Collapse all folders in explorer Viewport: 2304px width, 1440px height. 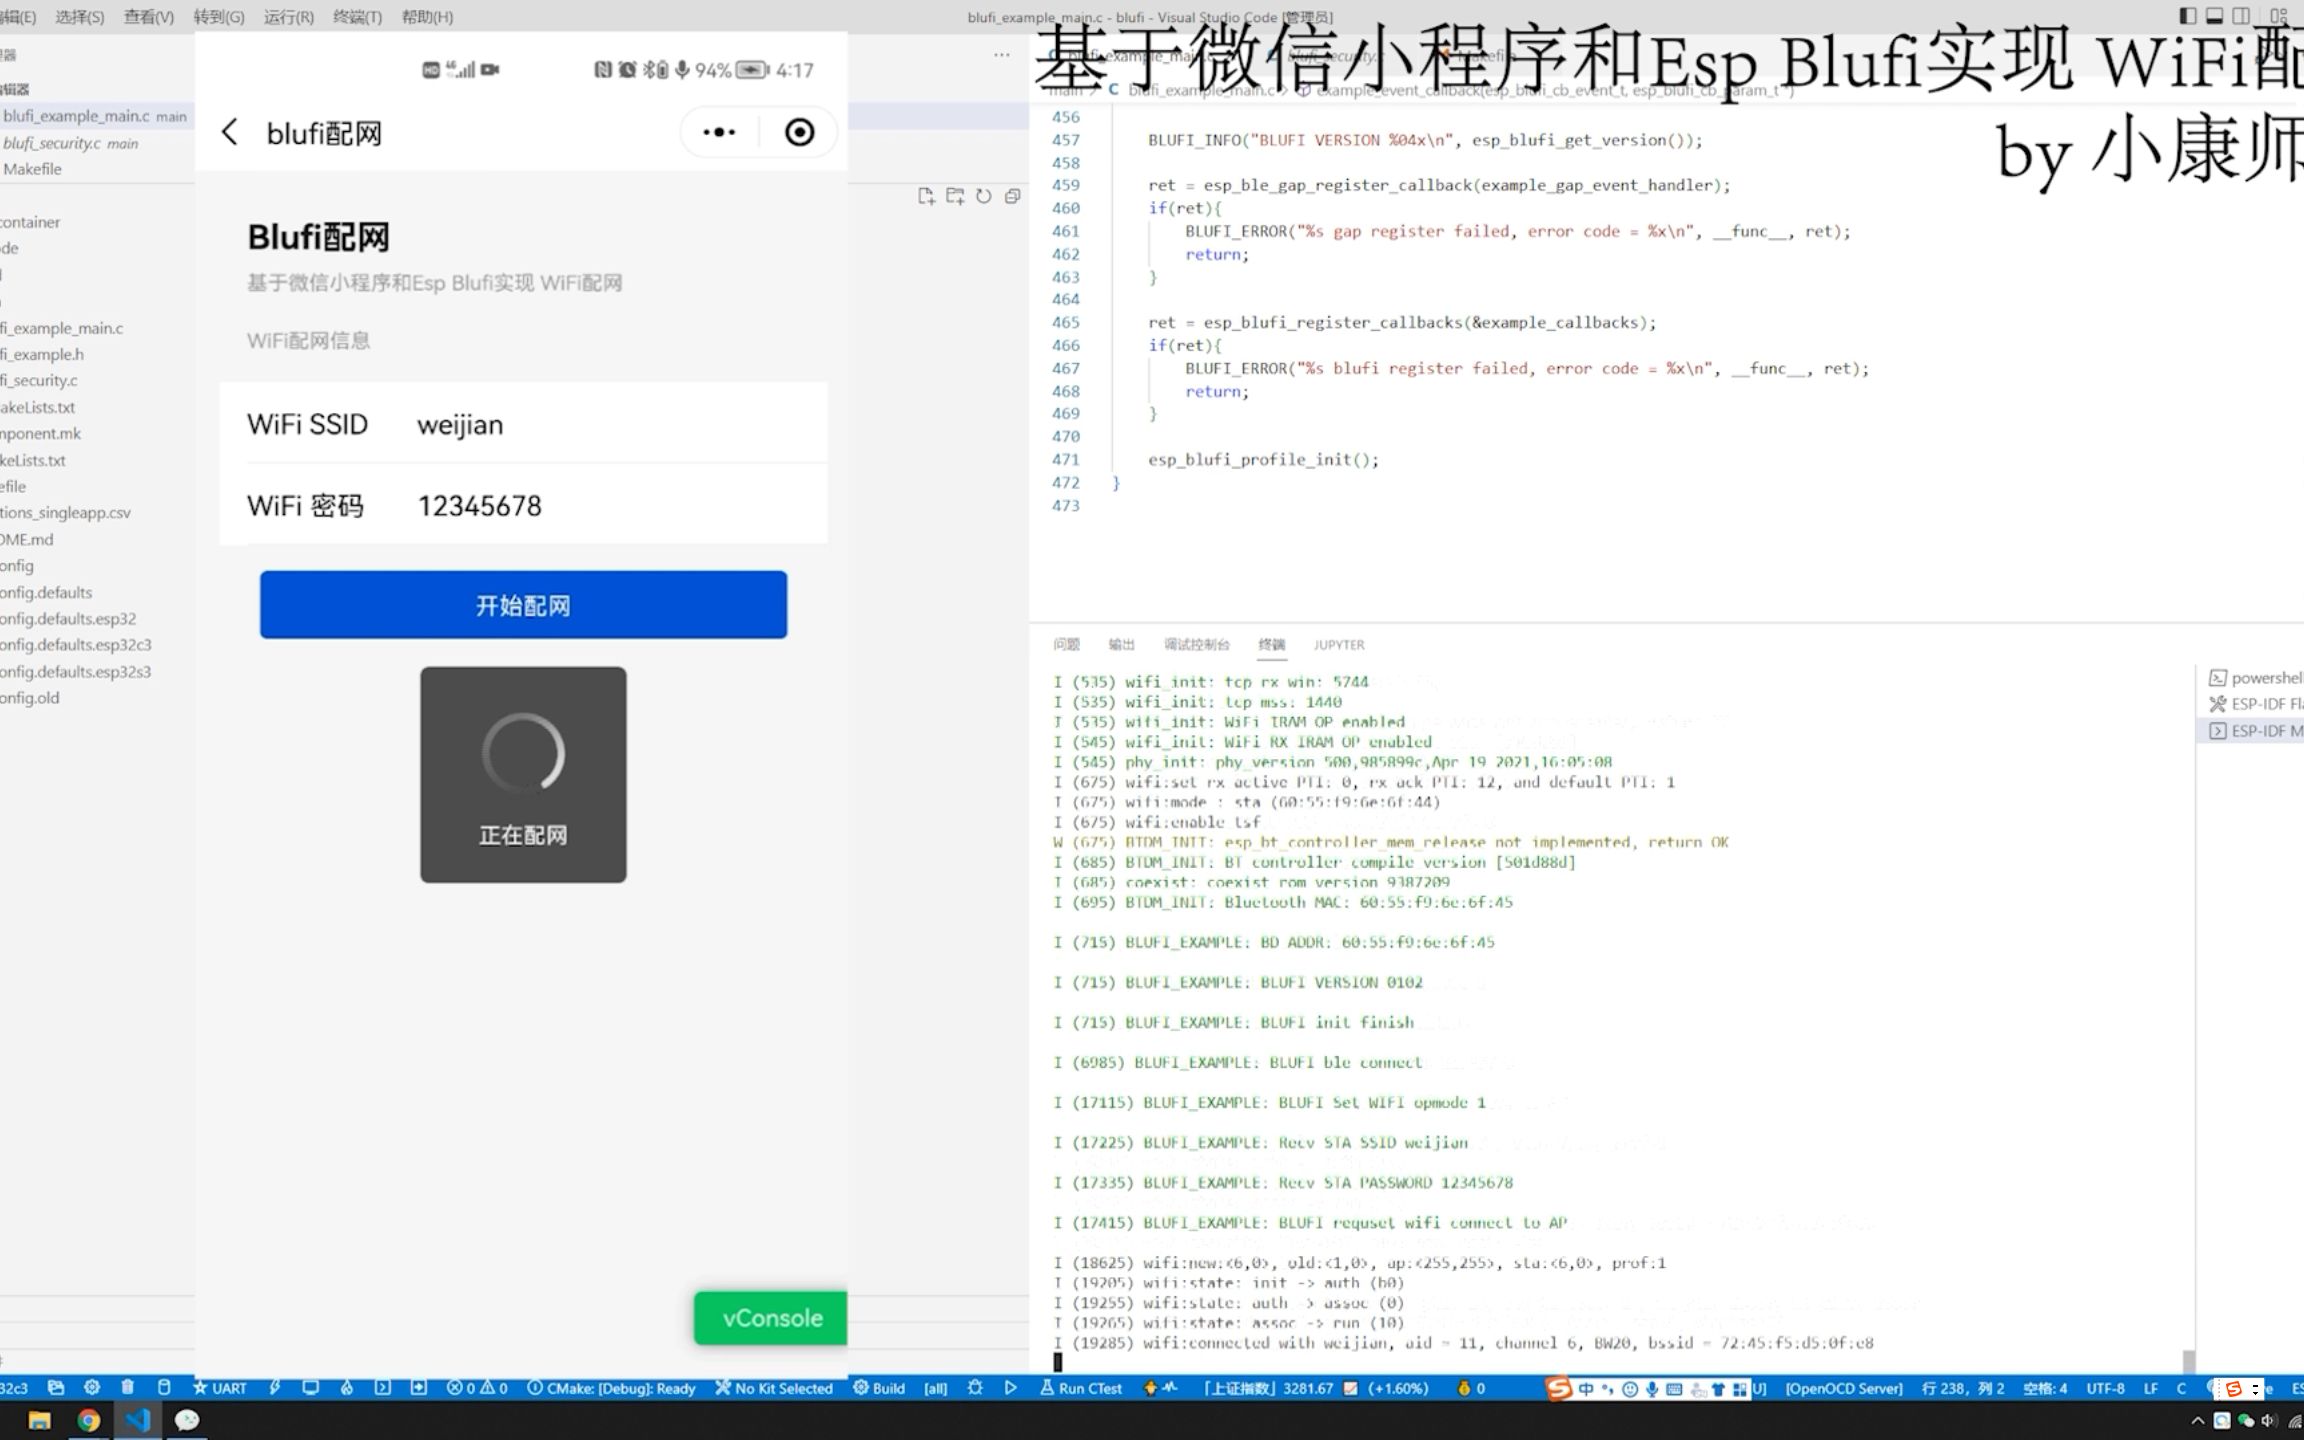1012,196
